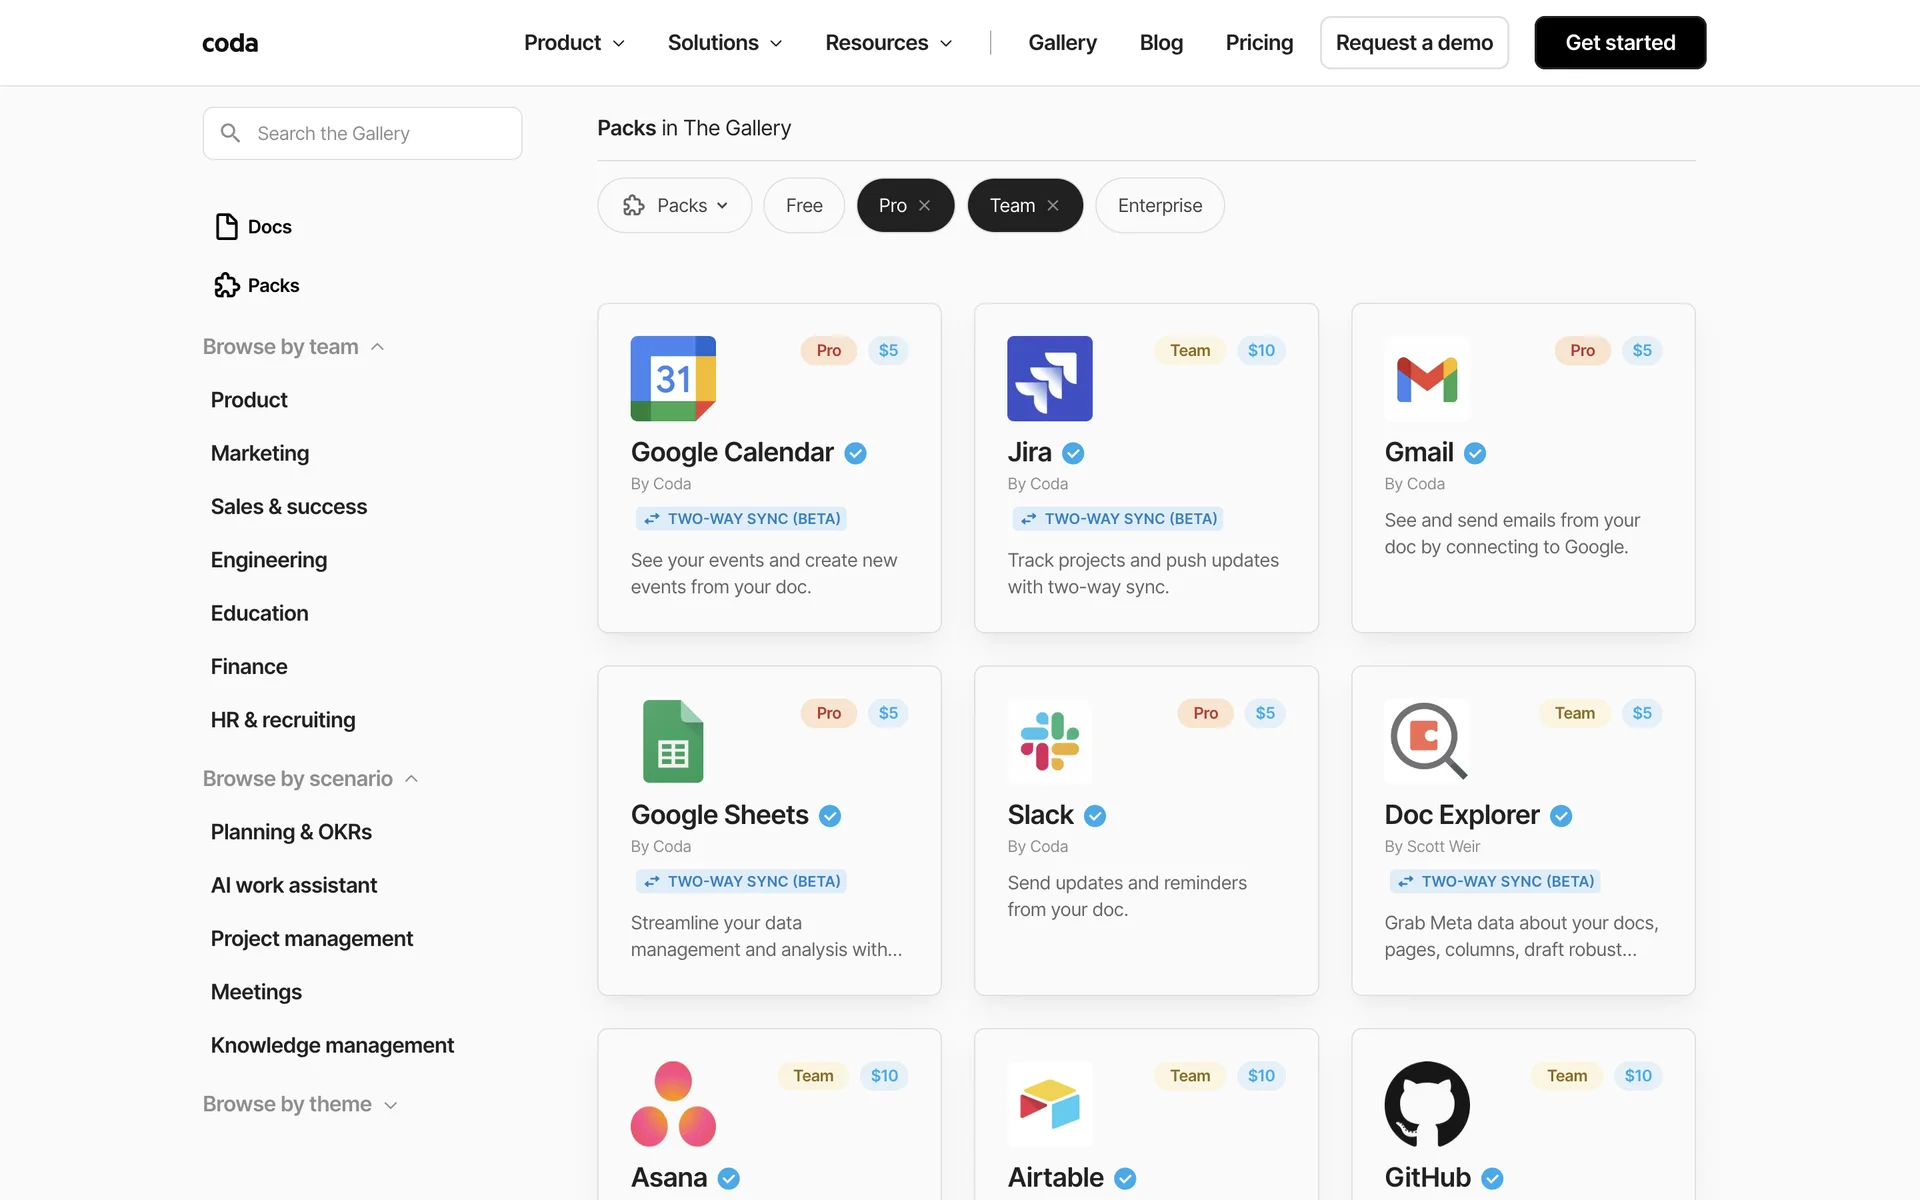Open Project management scenario link
Viewport: 1920px width, 1200px height.
tap(311, 938)
